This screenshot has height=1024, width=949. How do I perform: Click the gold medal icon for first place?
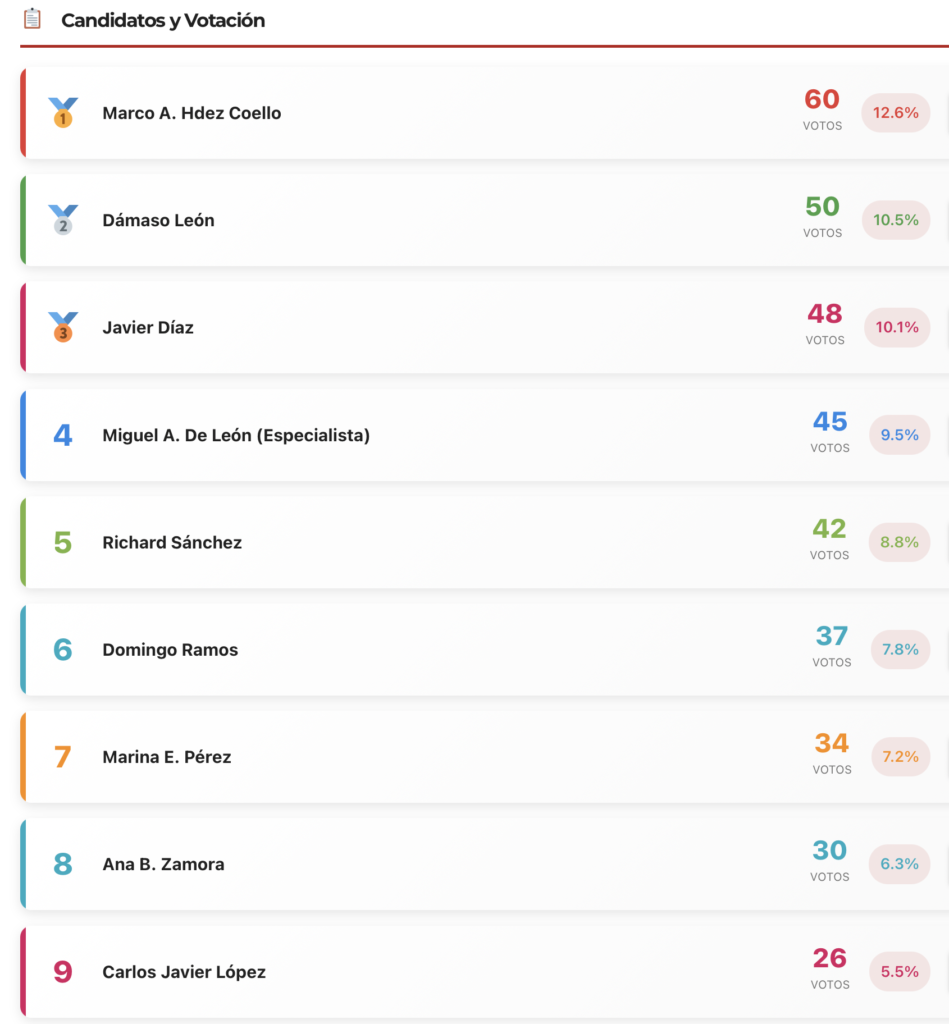tap(63, 113)
